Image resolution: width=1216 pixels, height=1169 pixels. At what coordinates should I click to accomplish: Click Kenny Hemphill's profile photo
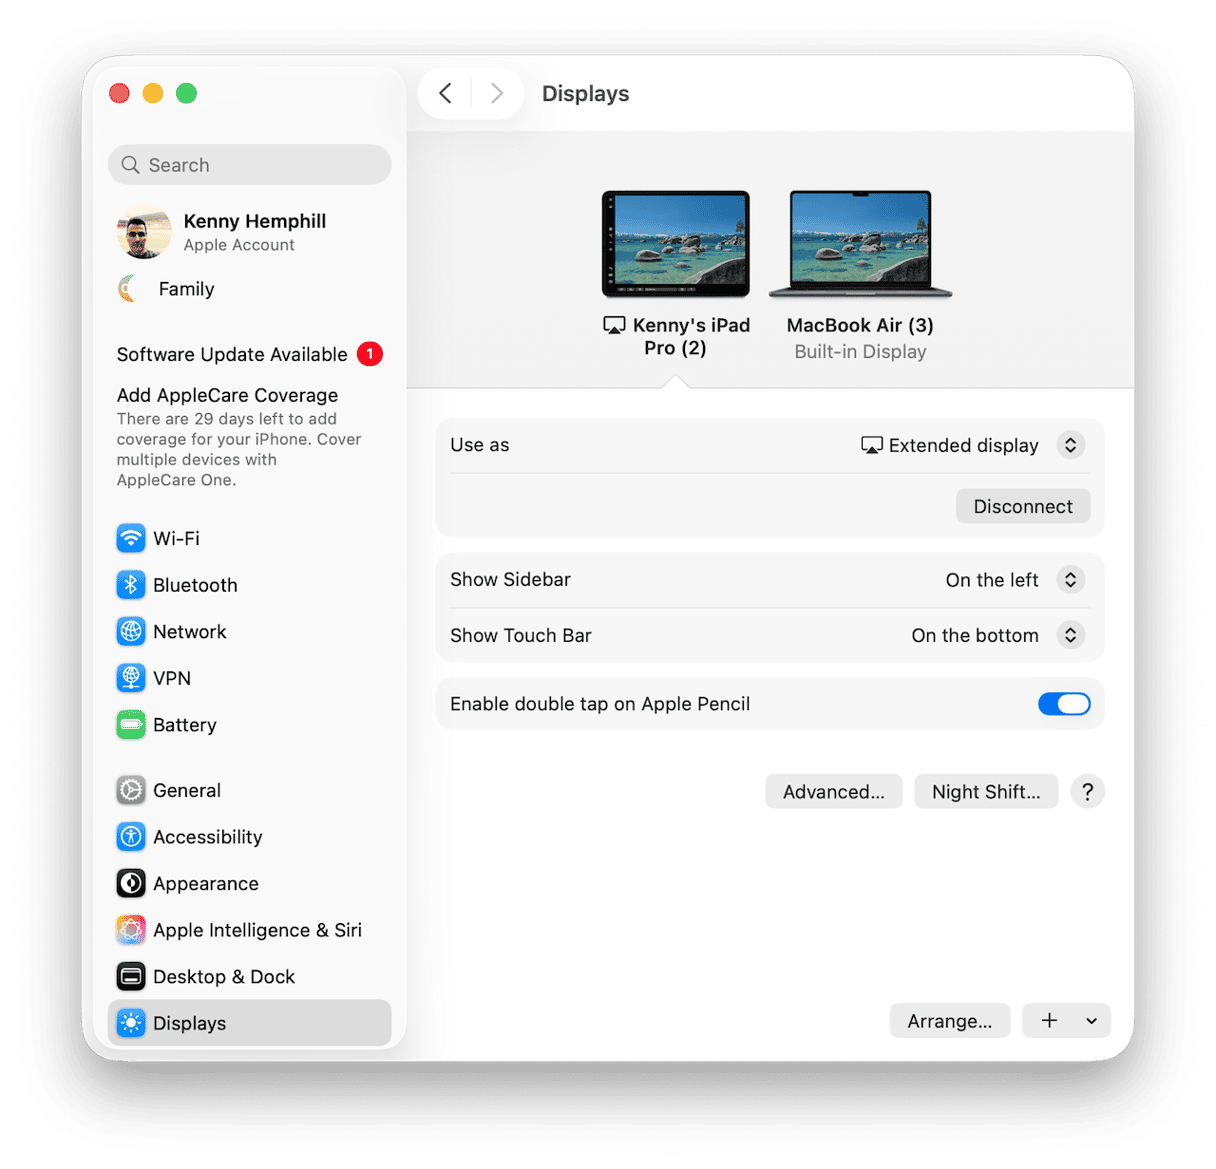pyautogui.click(x=143, y=232)
